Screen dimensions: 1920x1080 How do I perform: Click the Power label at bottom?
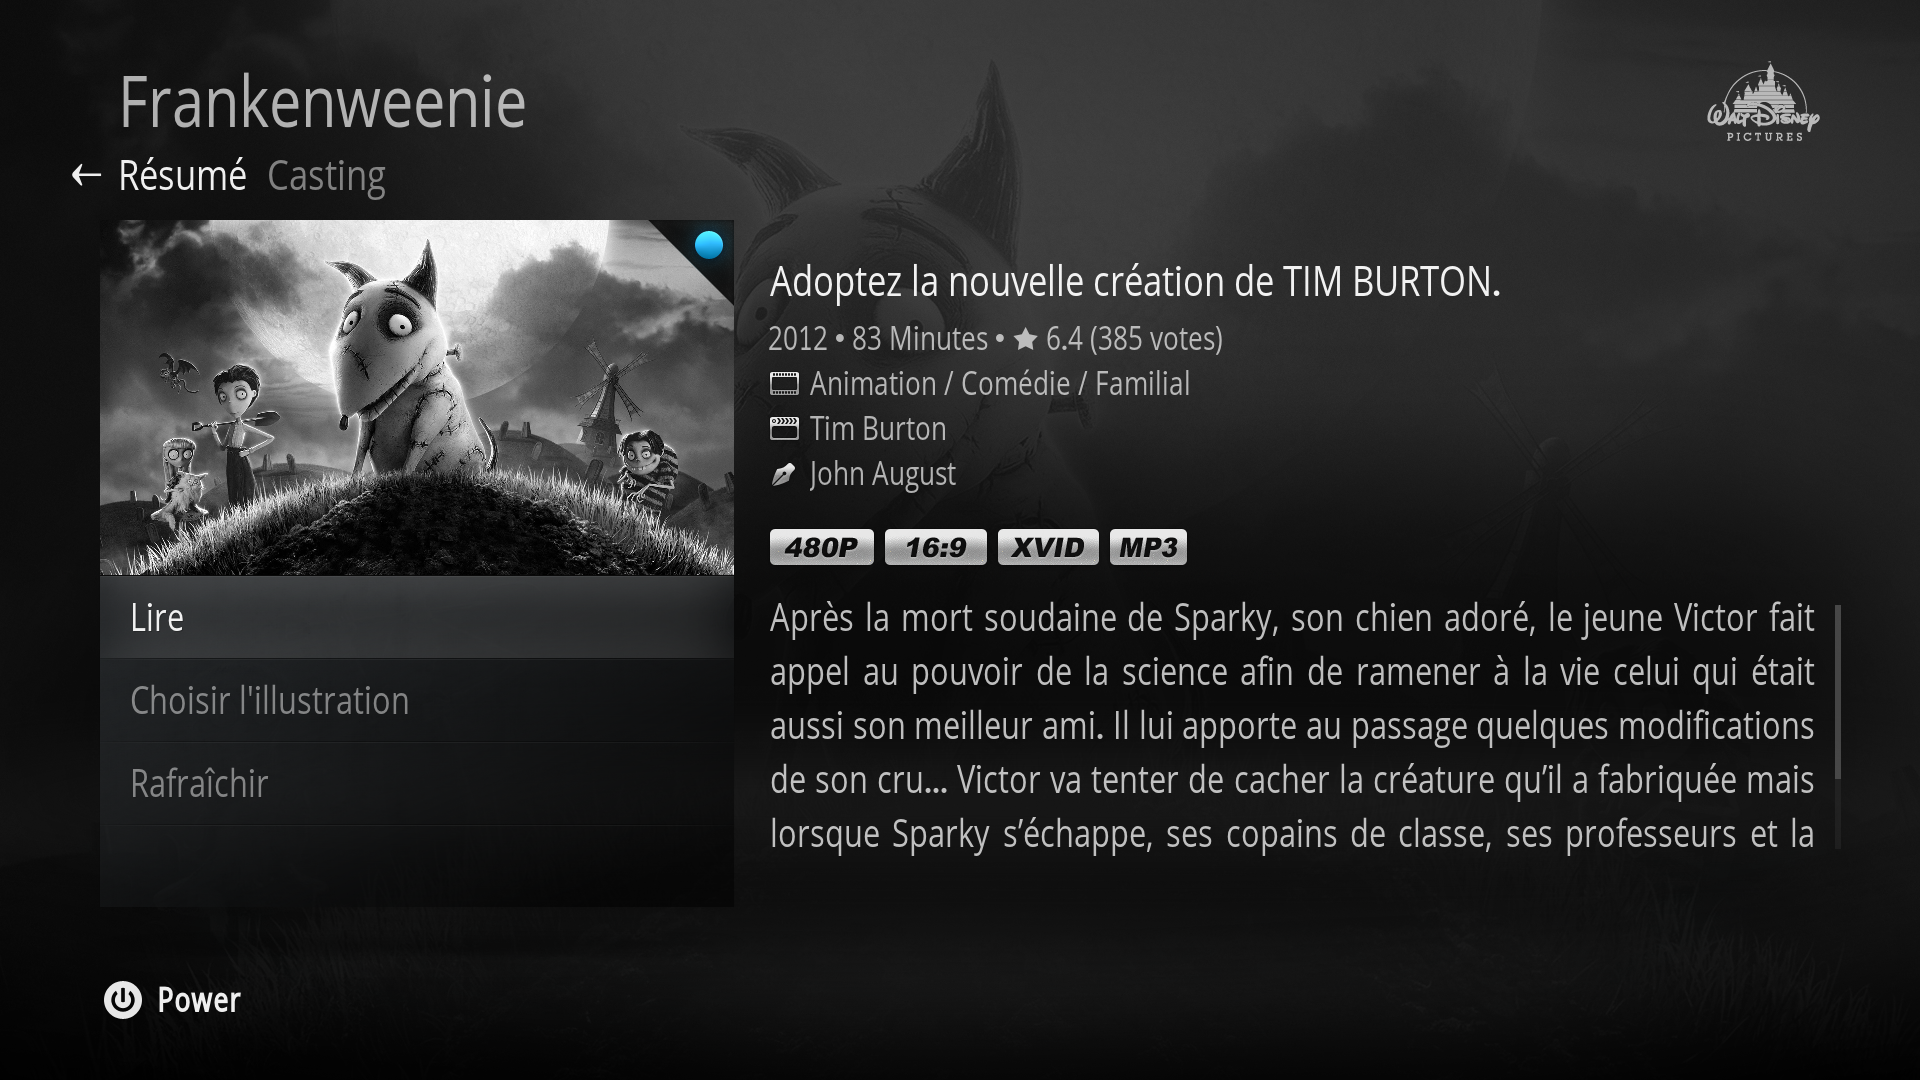point(199,1000)
